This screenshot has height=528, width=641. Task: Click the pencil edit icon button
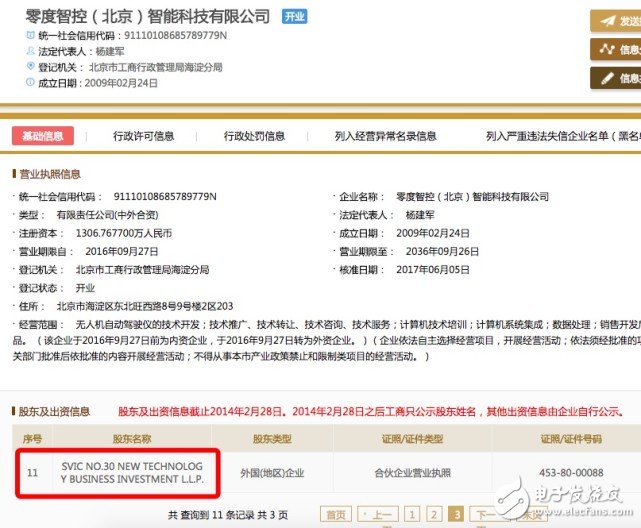608,78
